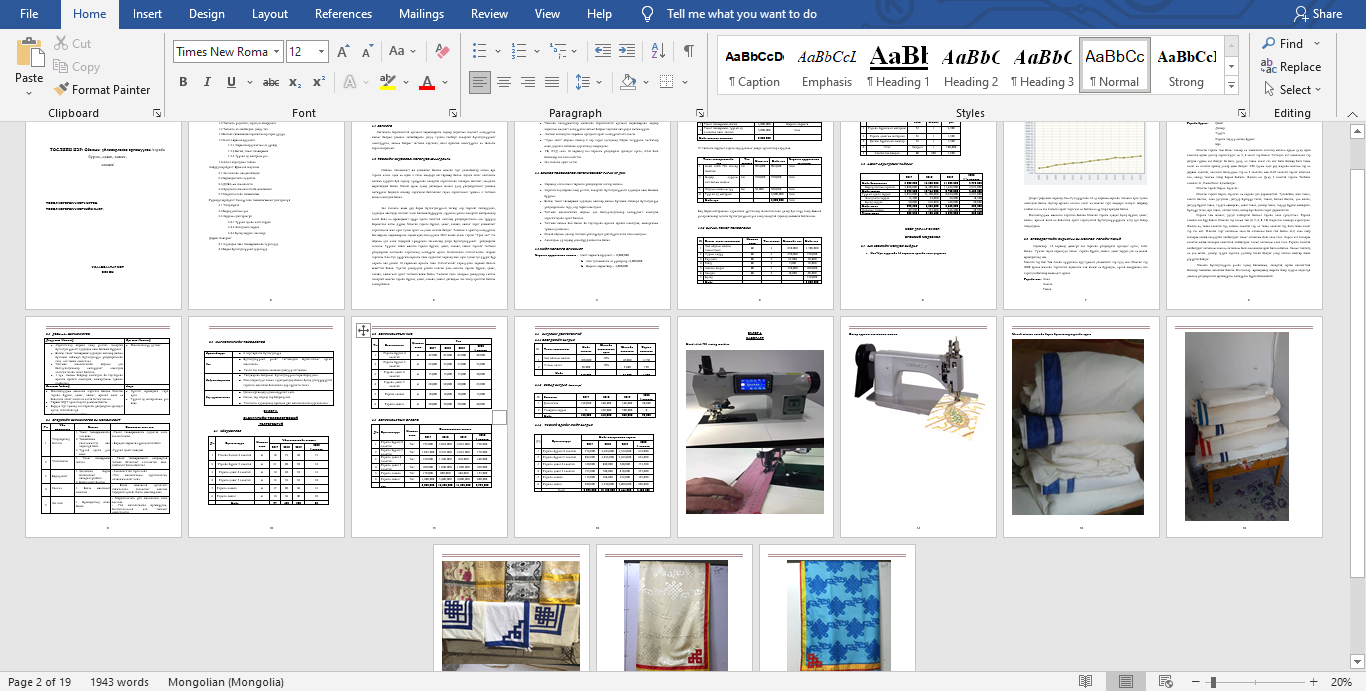Apply the font color red swatch
This screenshot has height=691, width=1366.
pos(427,83)
